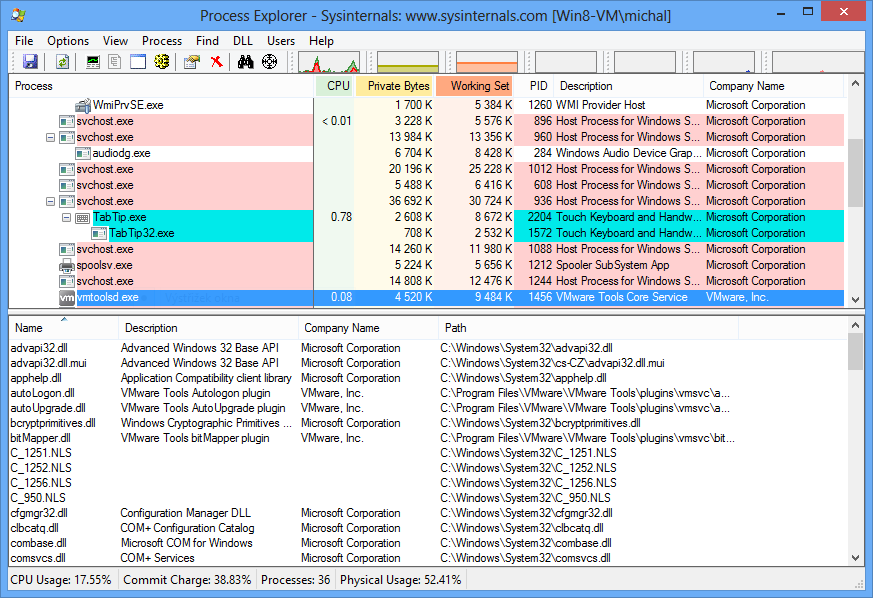
Task: Open the System Information graph panel
Action: coord(92,61)
